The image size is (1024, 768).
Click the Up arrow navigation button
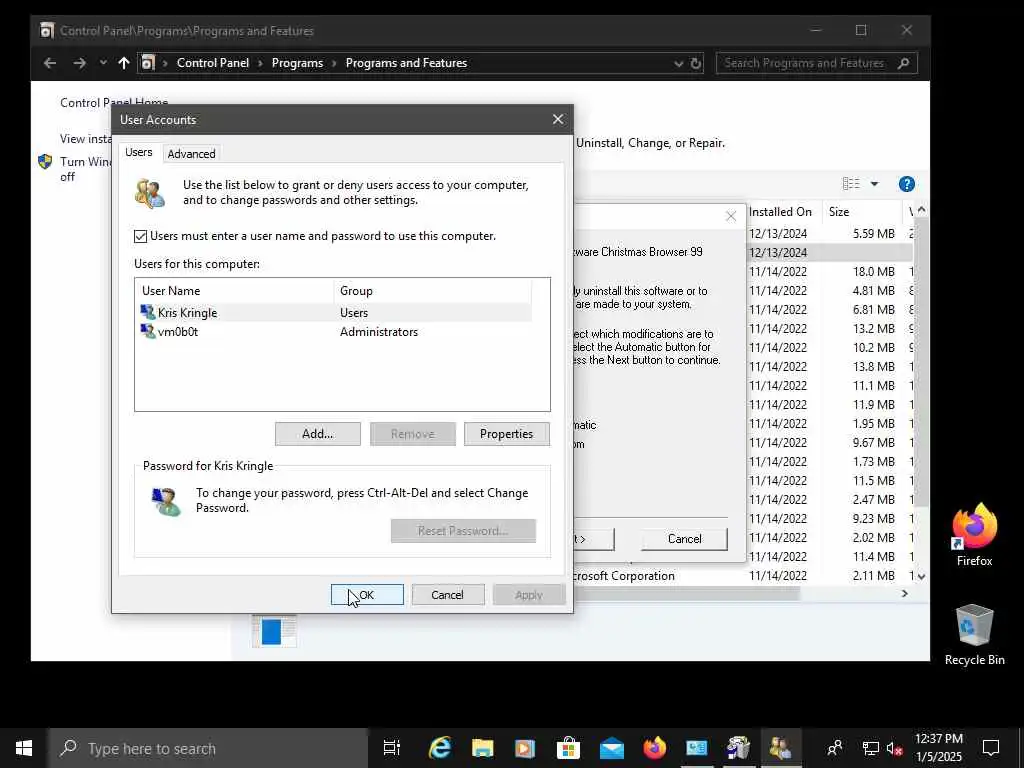pyautogui.click(x=123, y=63)
